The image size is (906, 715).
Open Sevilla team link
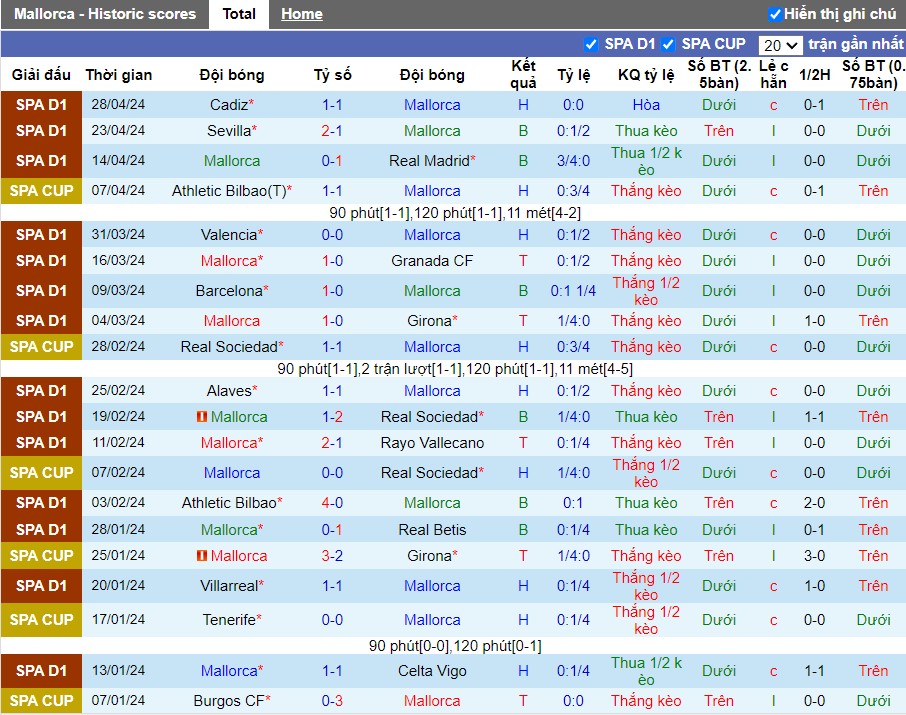click(229, 131)
